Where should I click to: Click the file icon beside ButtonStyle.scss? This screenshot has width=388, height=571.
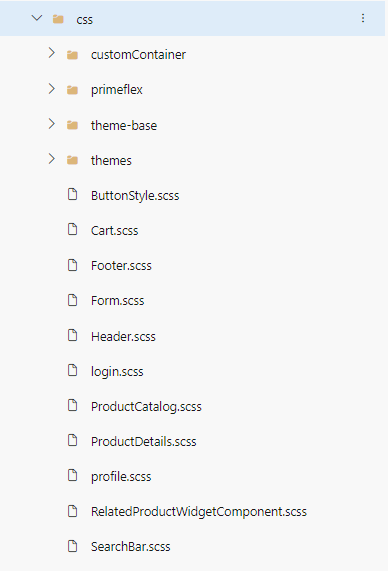pyautogui.click(x=73, y=194)
